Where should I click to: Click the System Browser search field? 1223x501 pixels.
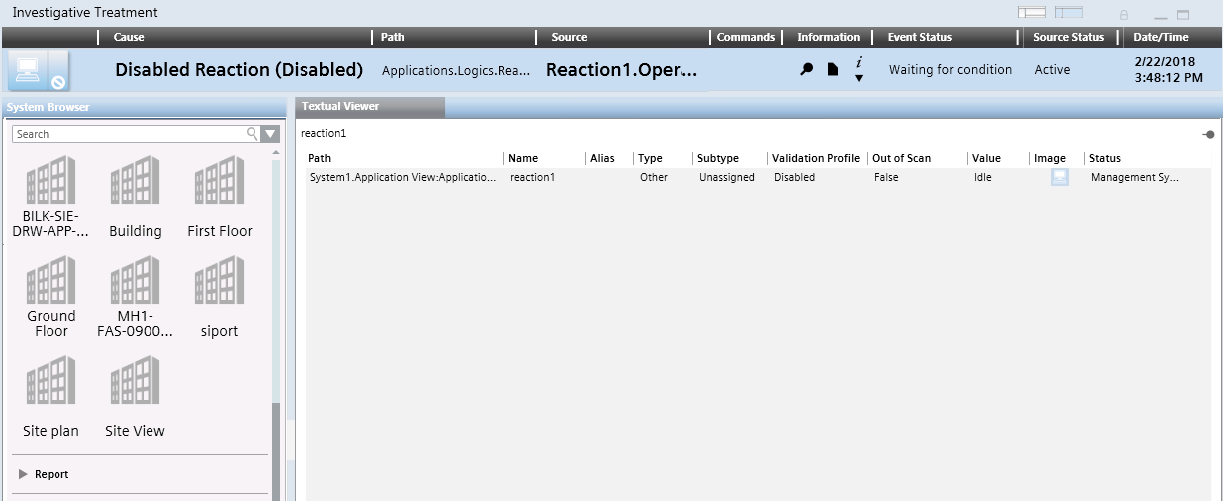coord(128,134)
